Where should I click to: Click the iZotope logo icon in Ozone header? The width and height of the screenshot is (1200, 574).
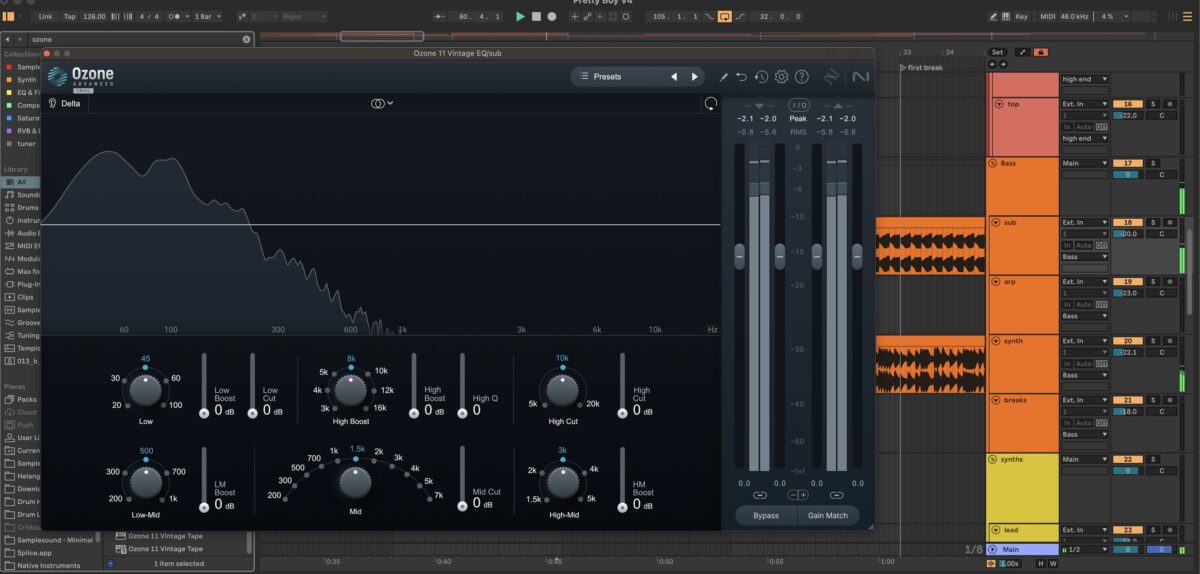[x=832, y=77]
